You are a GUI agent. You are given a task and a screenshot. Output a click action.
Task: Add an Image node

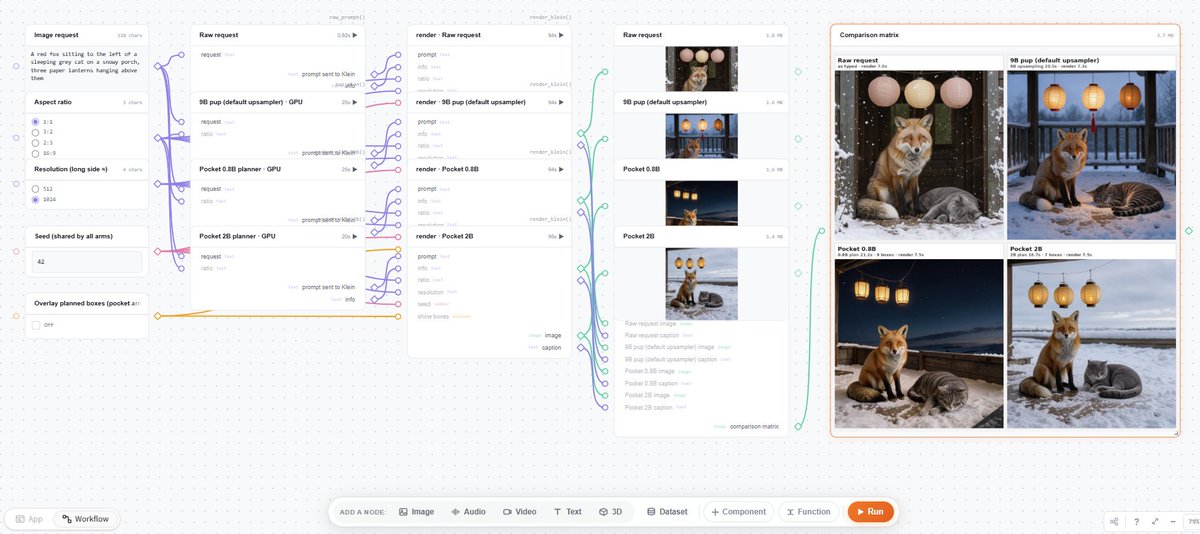point(417,511)
